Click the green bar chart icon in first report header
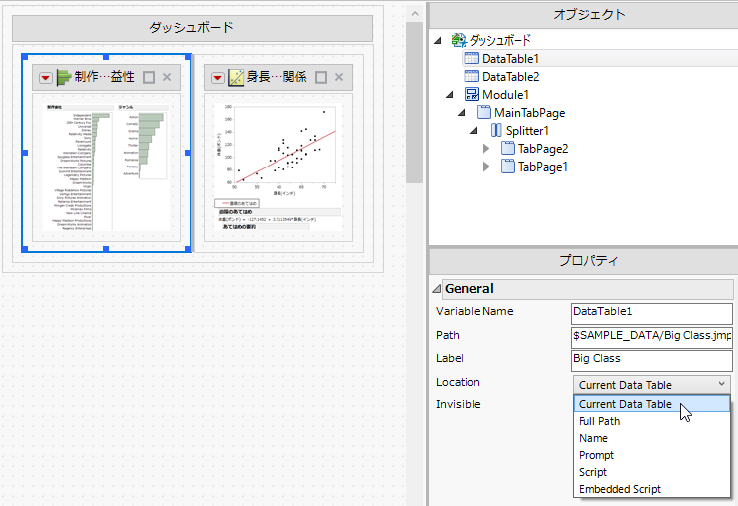This screenshot has height=506, width=738. coord(64,77)
